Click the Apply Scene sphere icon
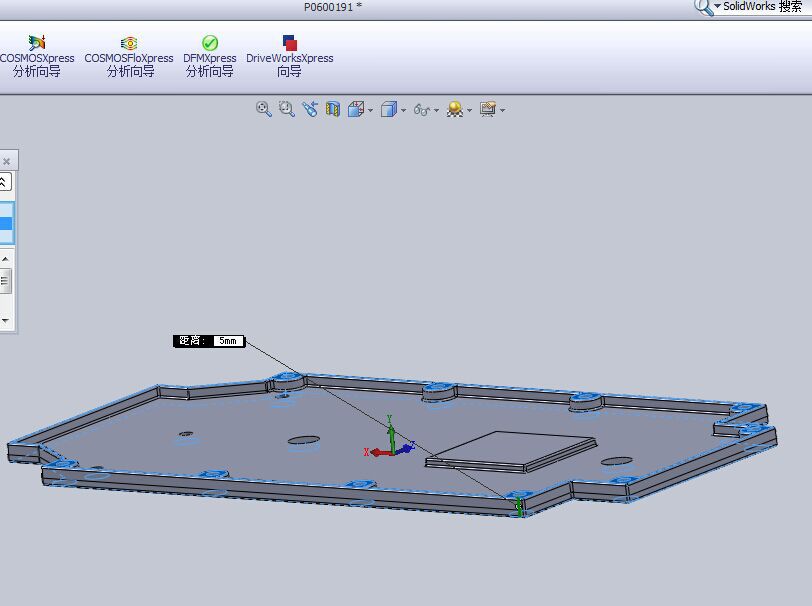Viewport: 812px width, 606px height. [x=455, y=109]
